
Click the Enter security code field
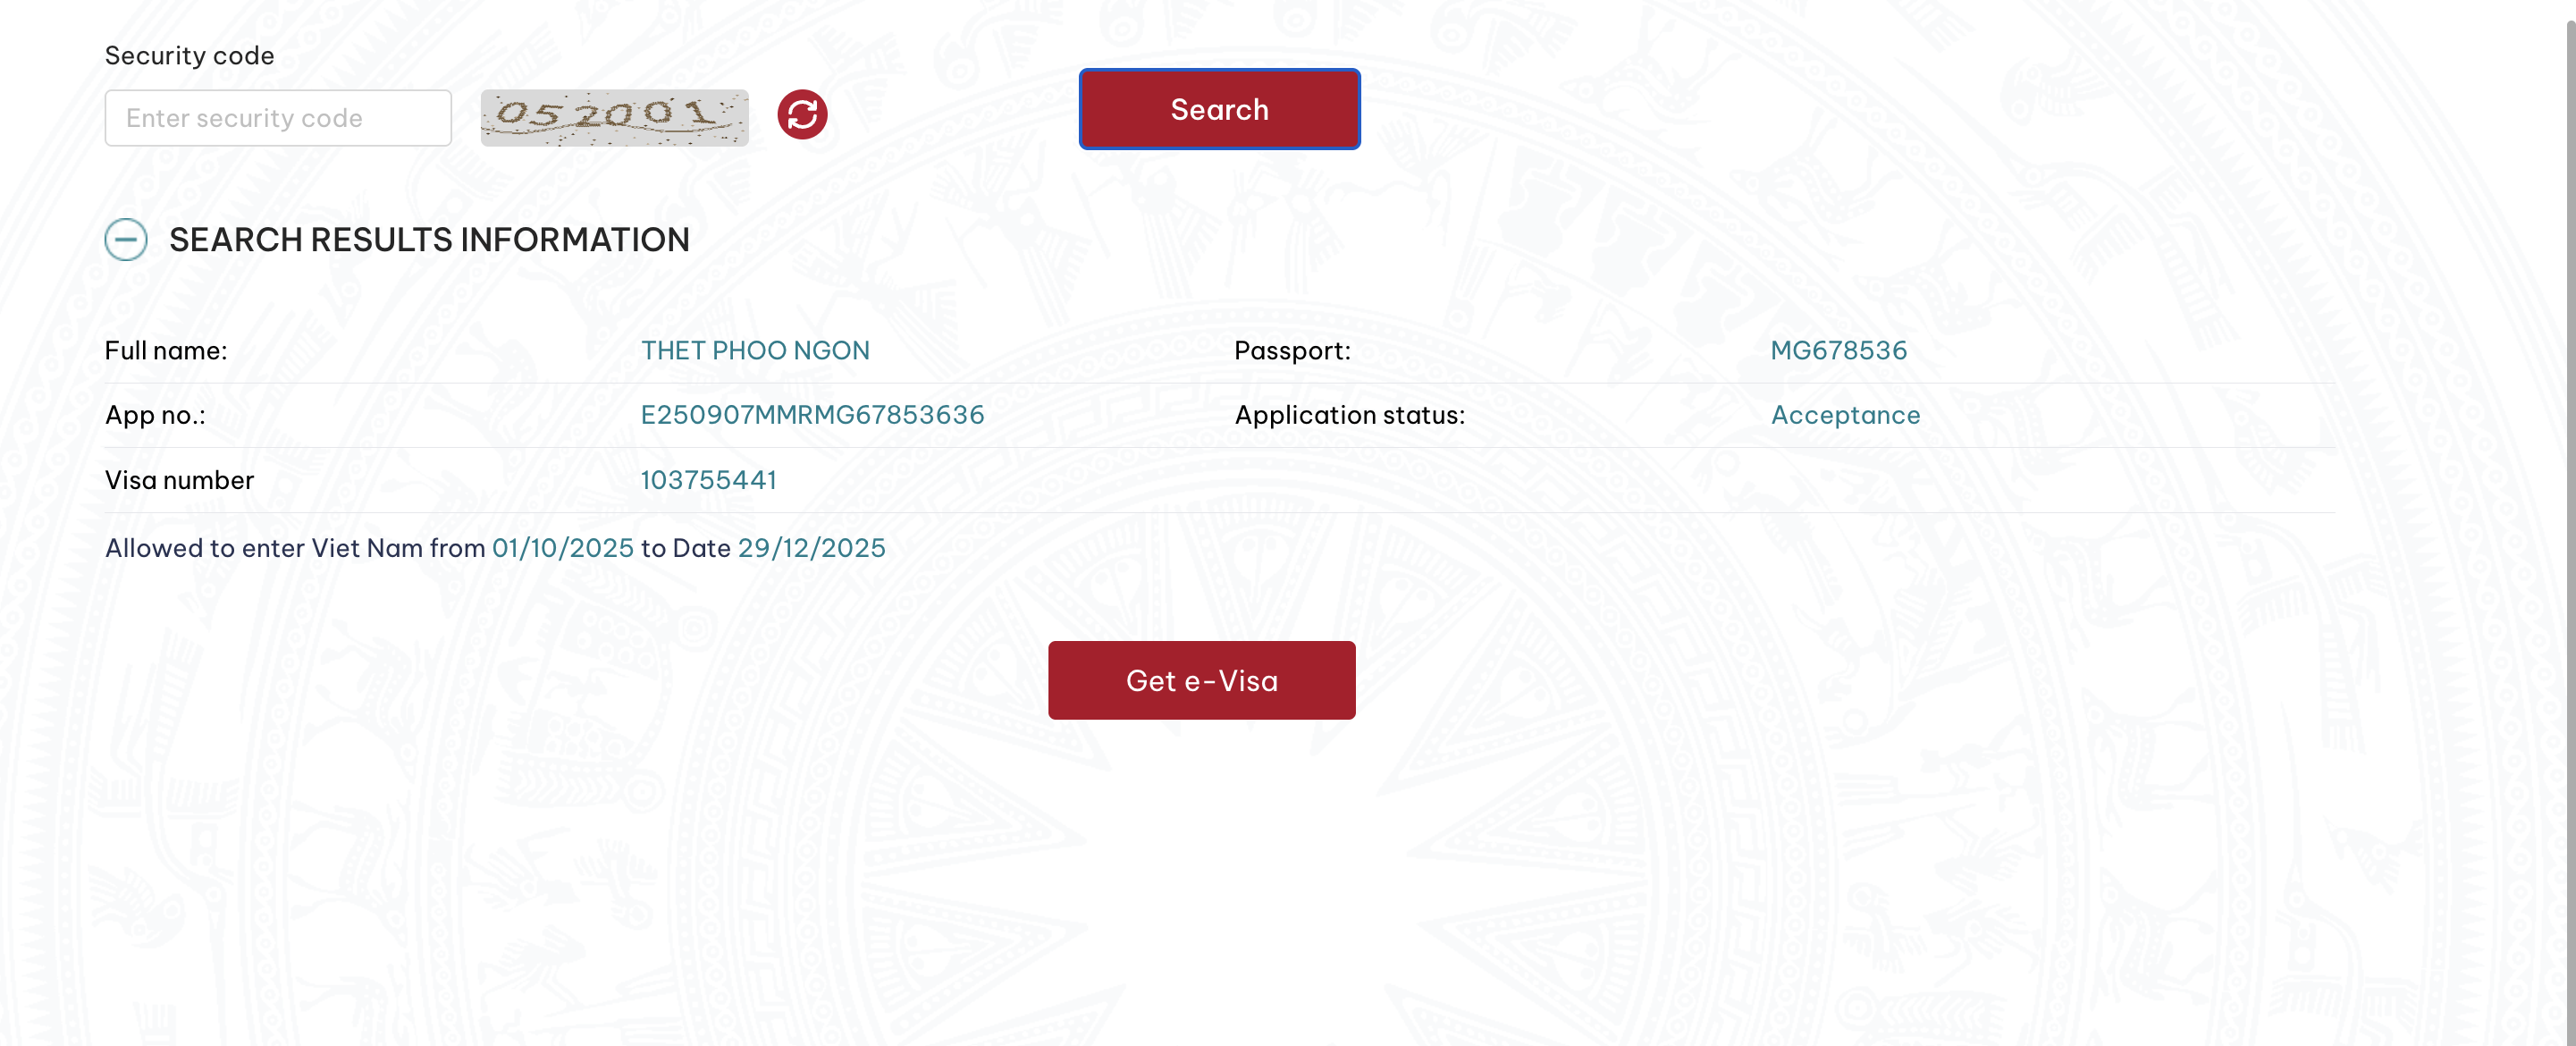(278, 118)
